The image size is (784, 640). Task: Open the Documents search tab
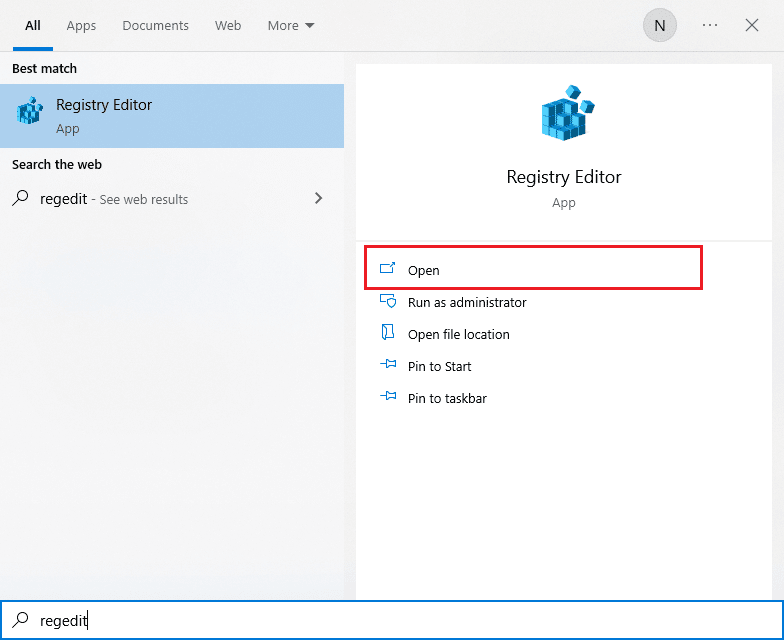point(156,26)
